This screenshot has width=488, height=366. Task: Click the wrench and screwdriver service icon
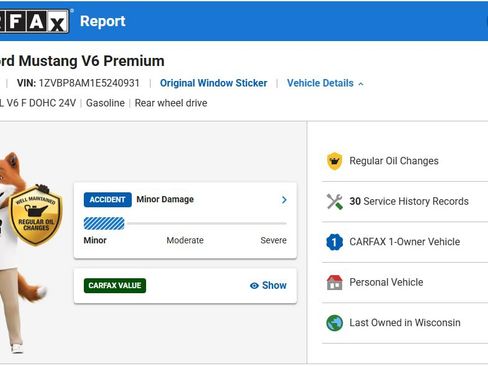point(334,201)
